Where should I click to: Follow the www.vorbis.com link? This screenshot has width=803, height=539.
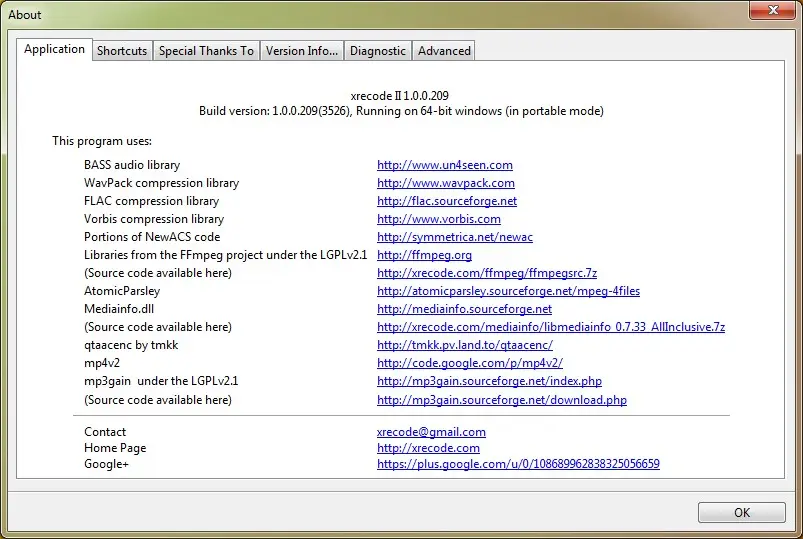tap(439, 219)
